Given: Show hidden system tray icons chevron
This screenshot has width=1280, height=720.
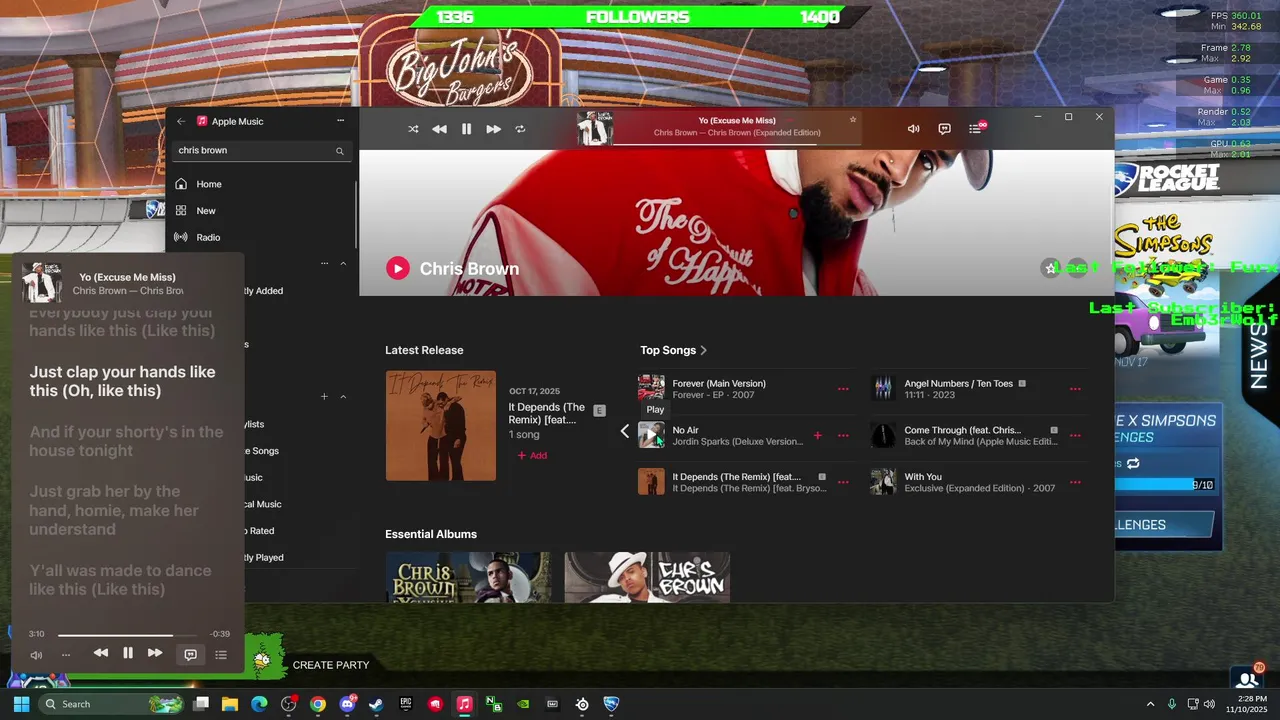Looking at the screenshot, I should pos(1150,704).
